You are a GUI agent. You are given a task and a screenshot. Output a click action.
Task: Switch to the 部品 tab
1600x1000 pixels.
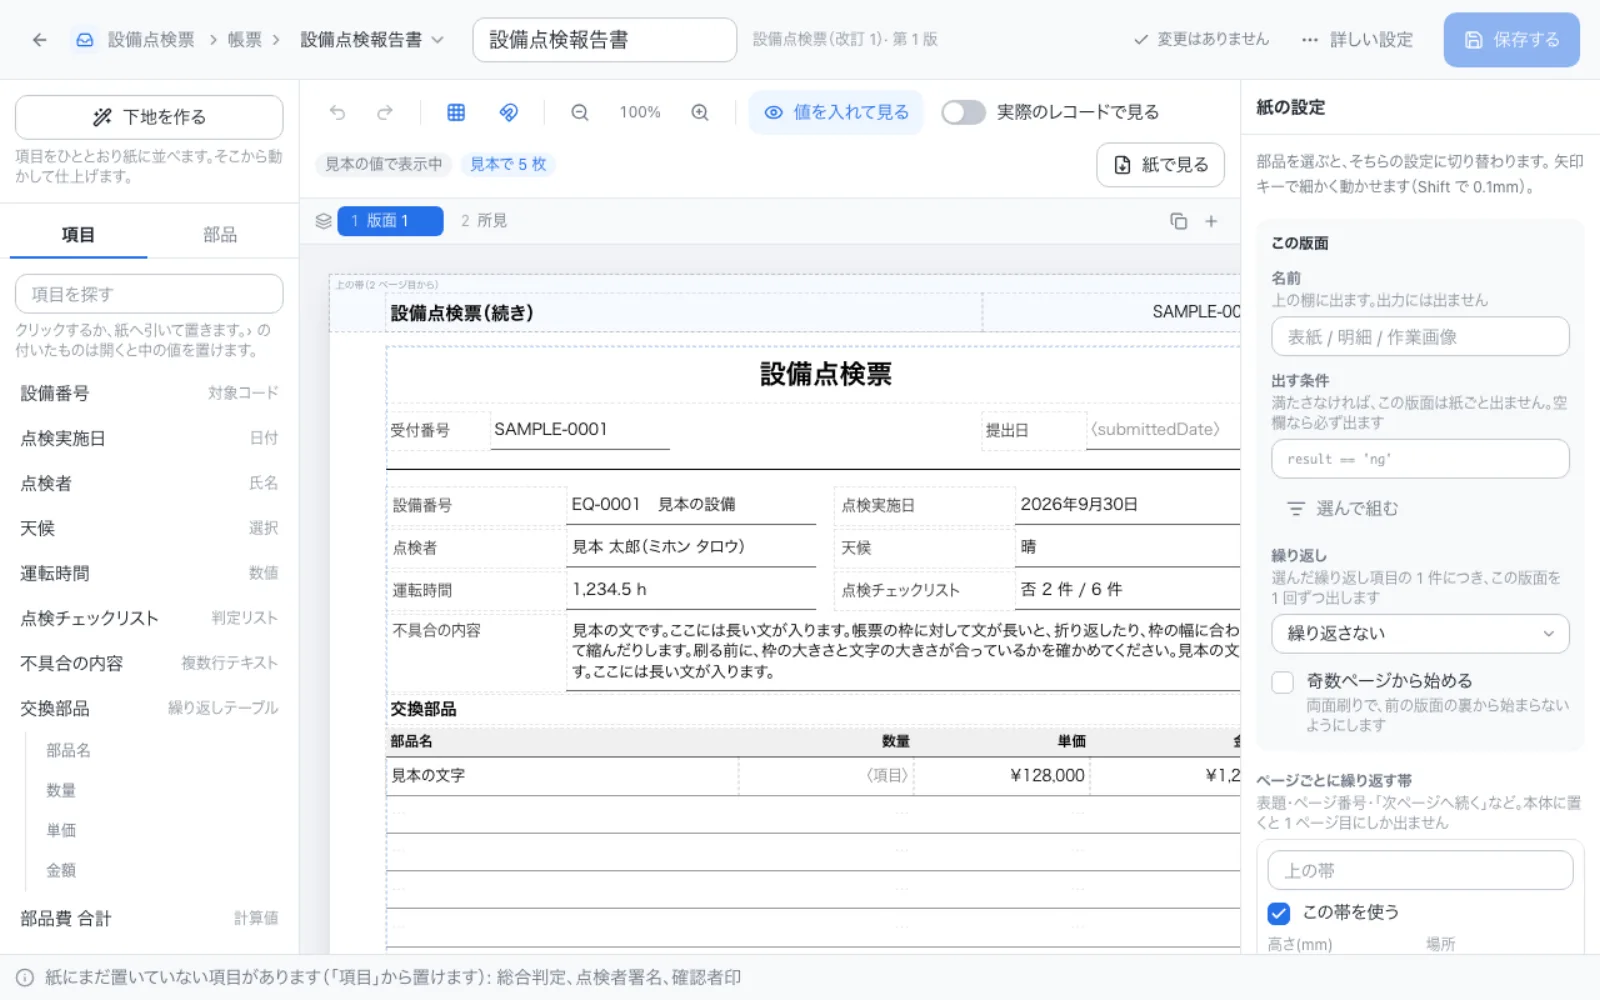tap(220, 235)
